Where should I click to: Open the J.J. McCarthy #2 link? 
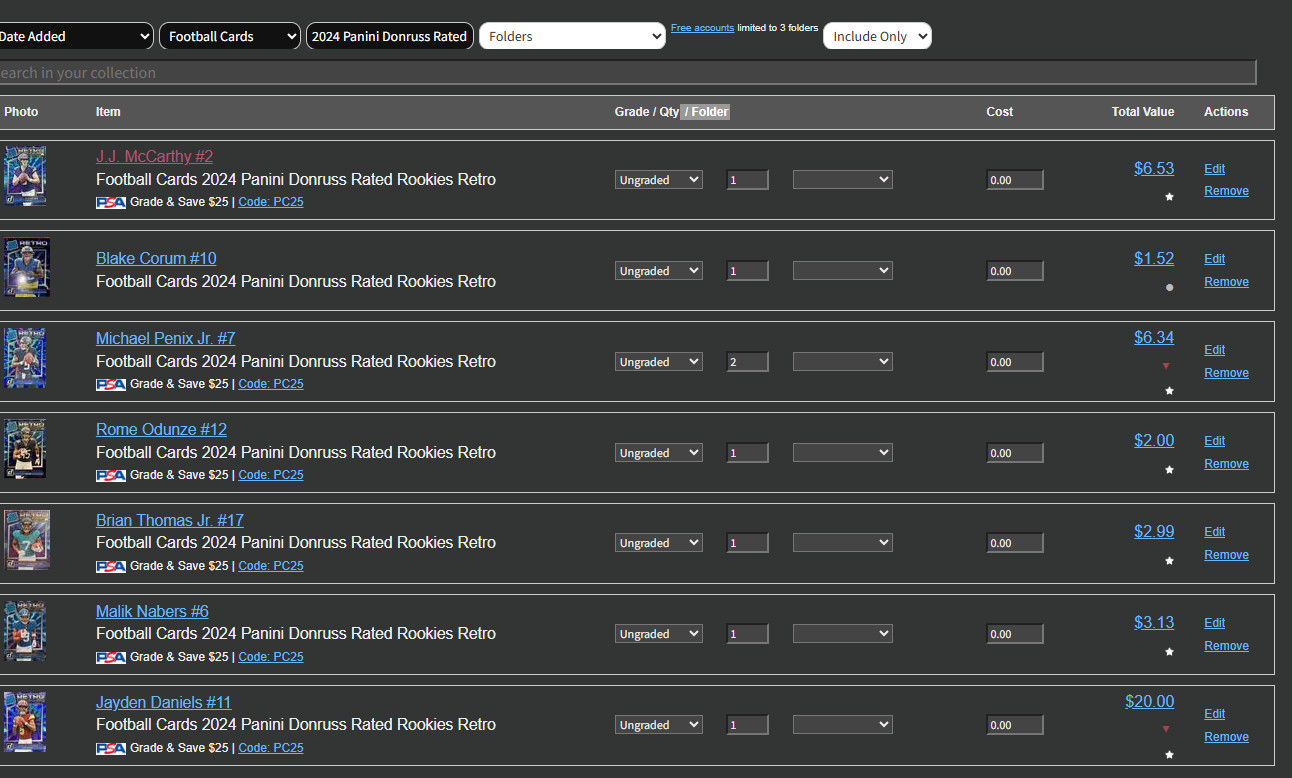(x=154, y=156)
